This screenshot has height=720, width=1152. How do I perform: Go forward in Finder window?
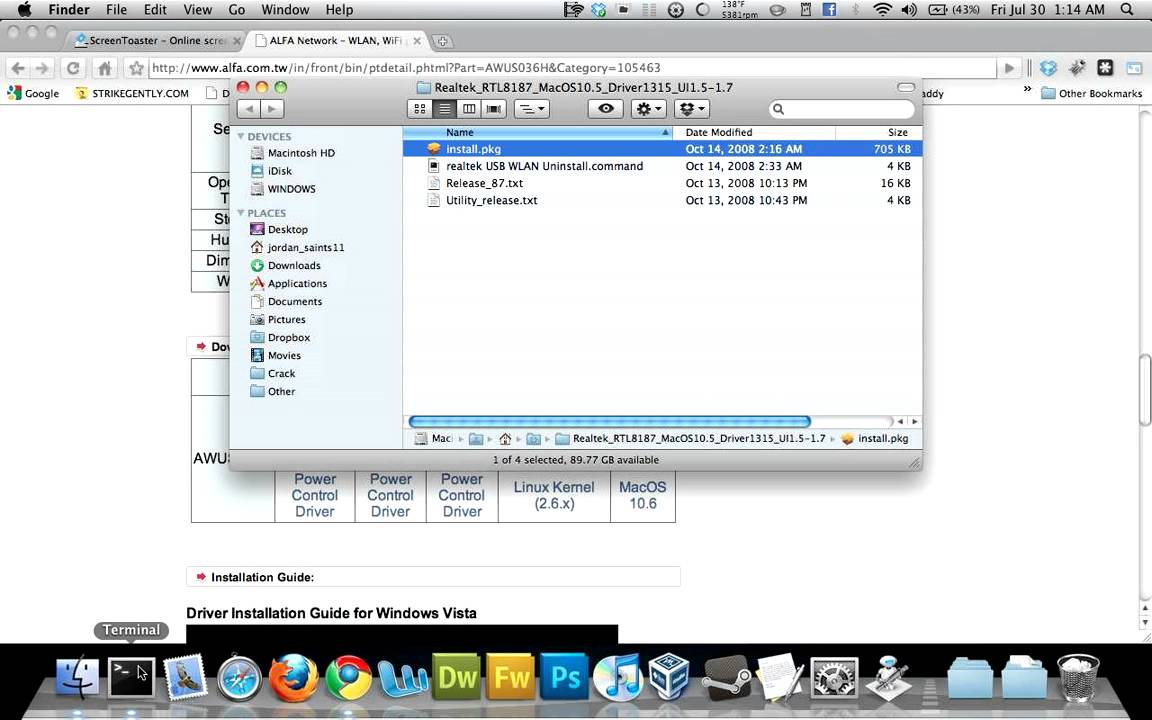point(272,109)
